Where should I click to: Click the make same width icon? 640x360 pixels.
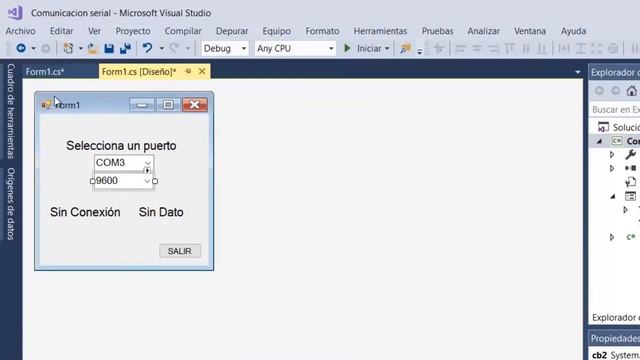click(x=564, y=49)
